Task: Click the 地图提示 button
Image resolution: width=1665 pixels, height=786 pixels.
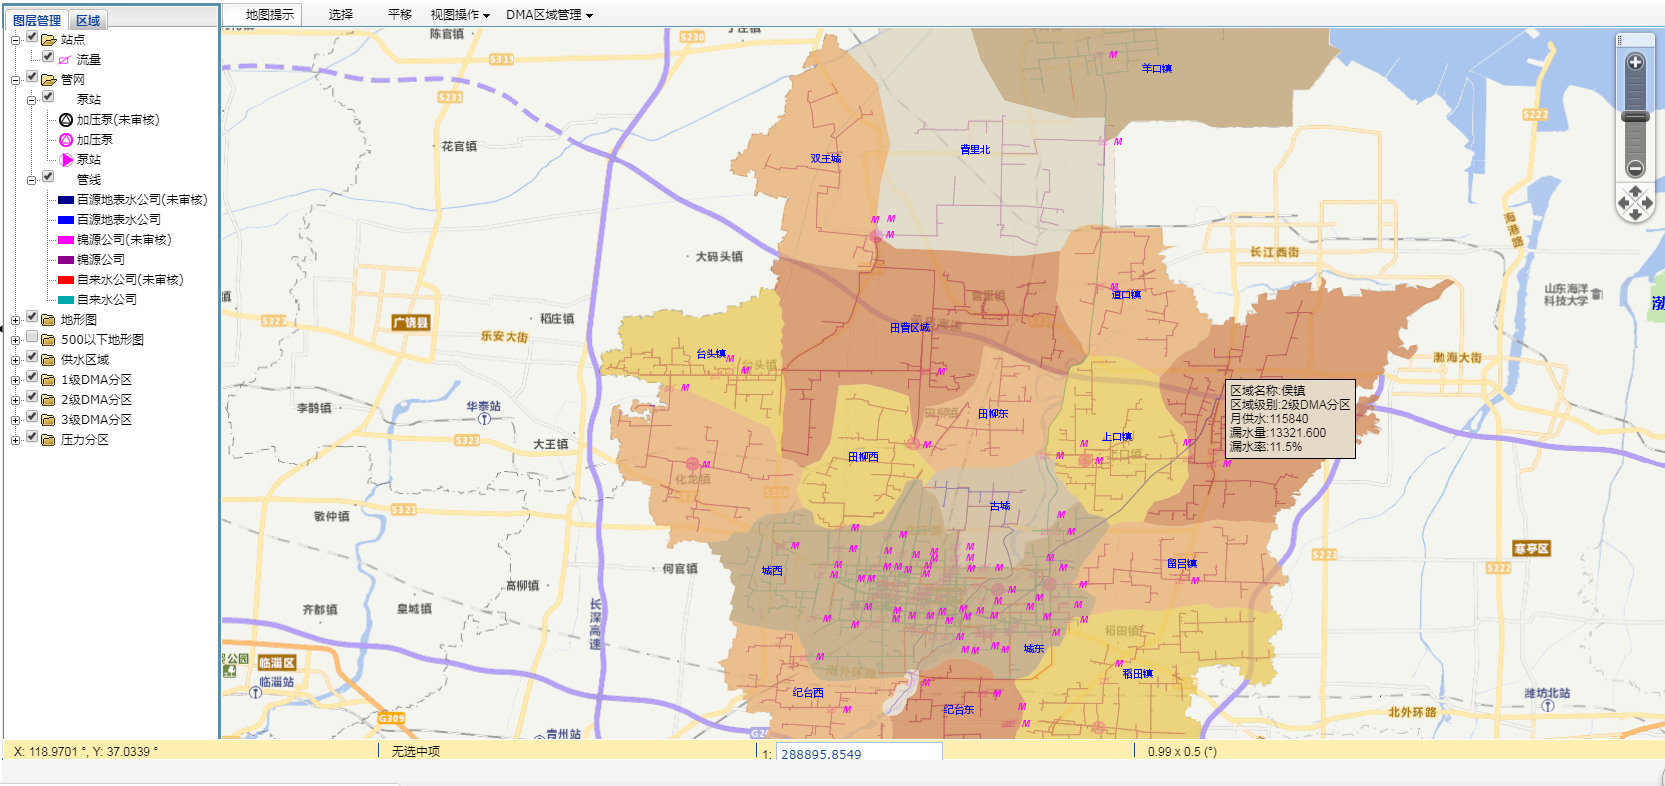Action: (270, 15)
